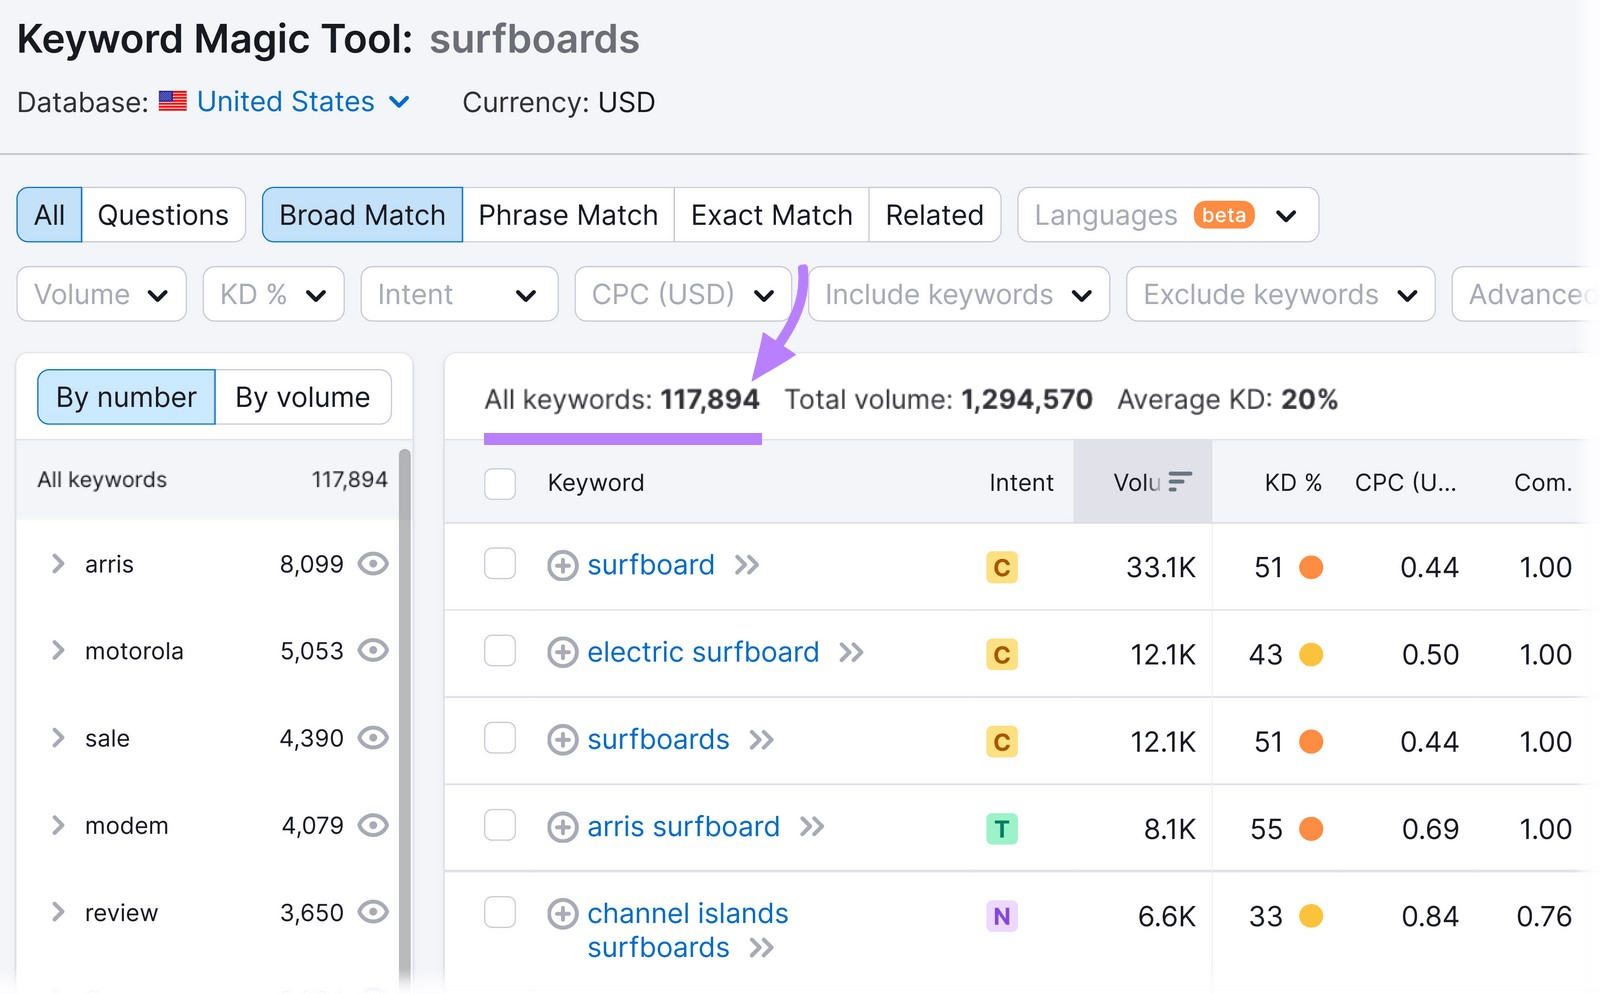Open the "surfboard" keyword link

651,564
